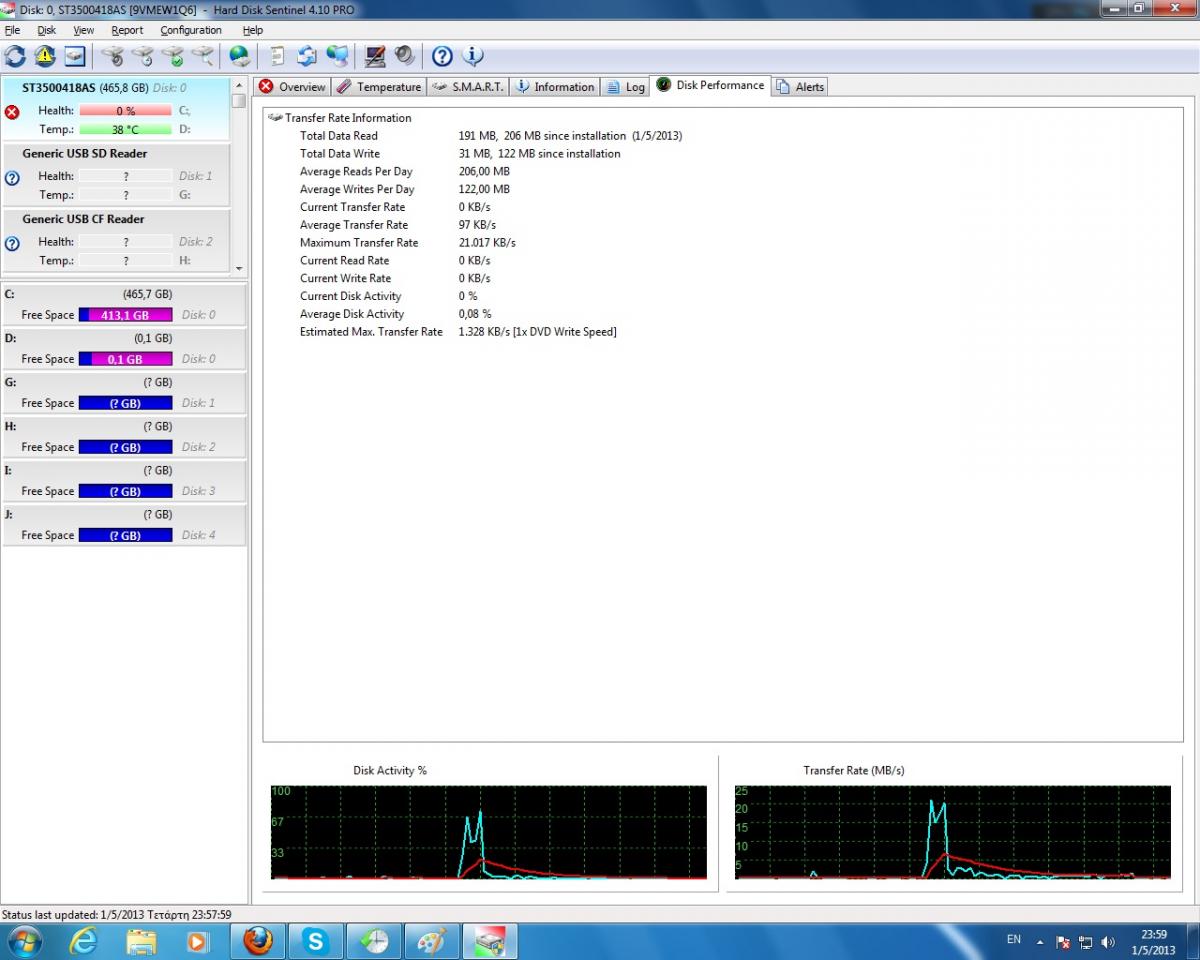
Task: Click the Disk Activity % graph
Action: click(x=489, y=832)
